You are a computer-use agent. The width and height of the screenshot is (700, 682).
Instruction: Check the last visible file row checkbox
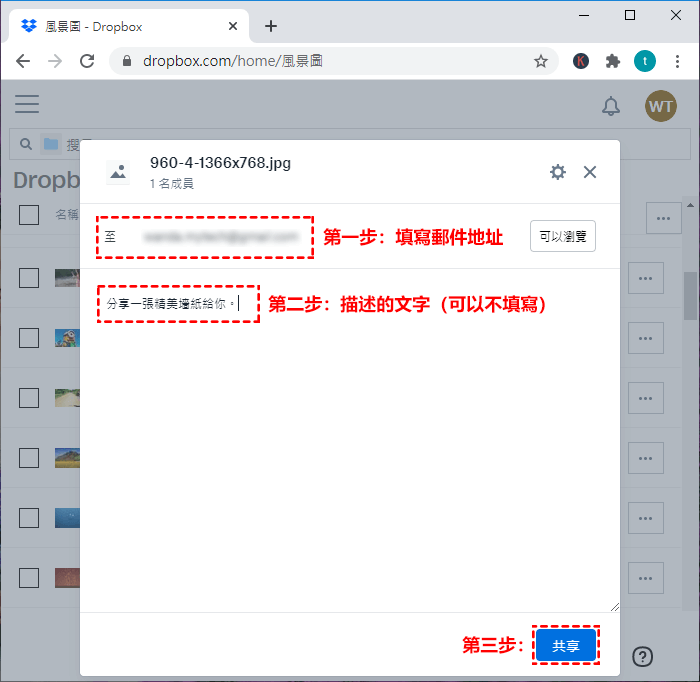[29, 578]
